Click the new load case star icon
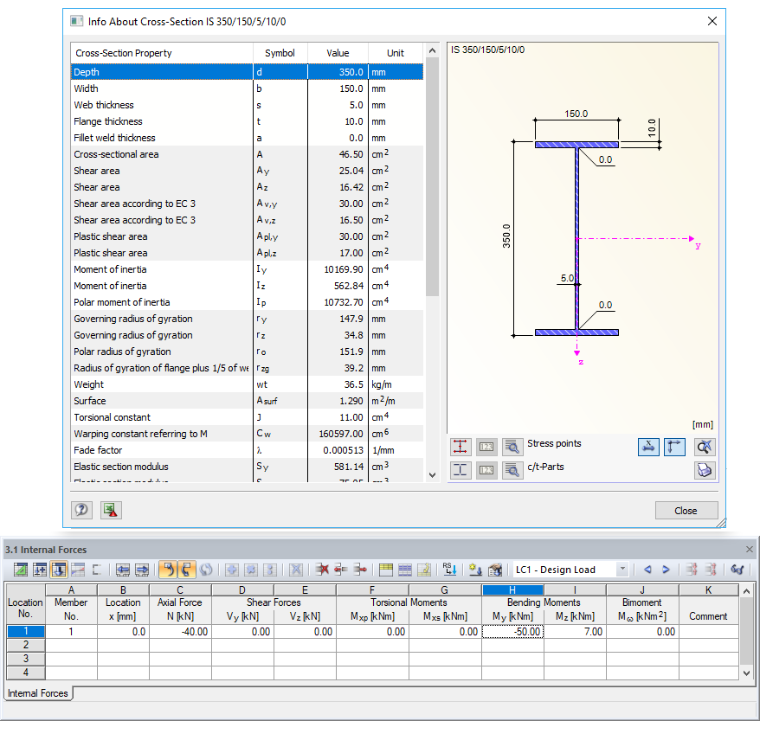 tap(475, 570)
